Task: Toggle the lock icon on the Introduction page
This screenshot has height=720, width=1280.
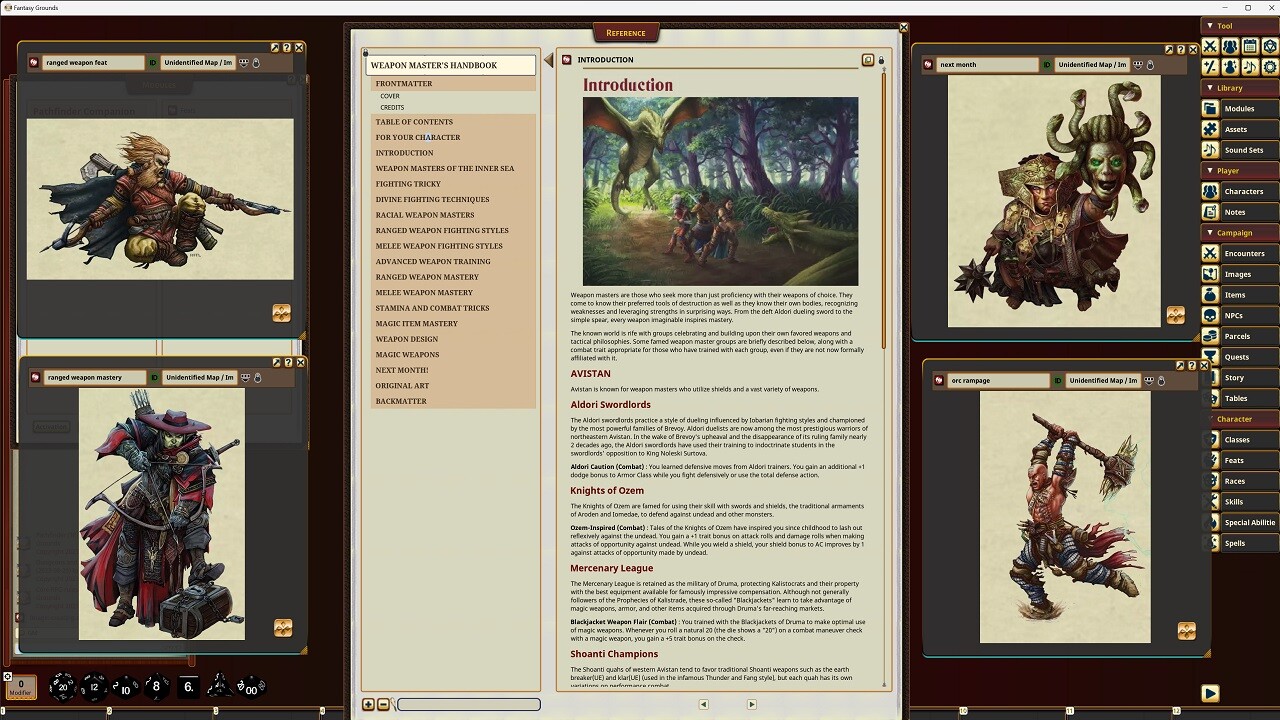Action: click(x=880, y=59)
